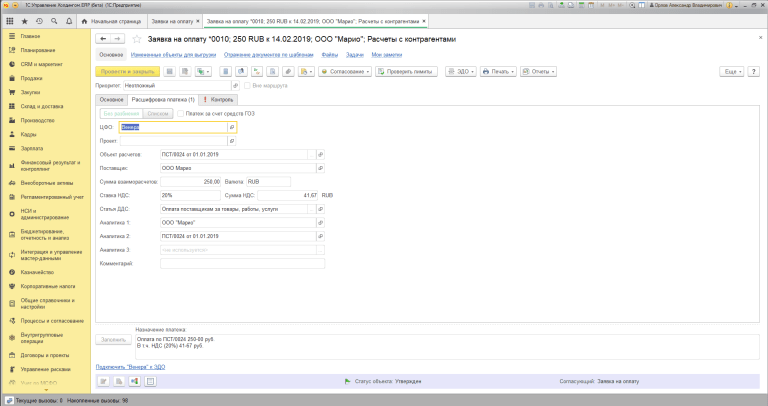Open Статья ДДС value magnifier button

click(321, 209)
